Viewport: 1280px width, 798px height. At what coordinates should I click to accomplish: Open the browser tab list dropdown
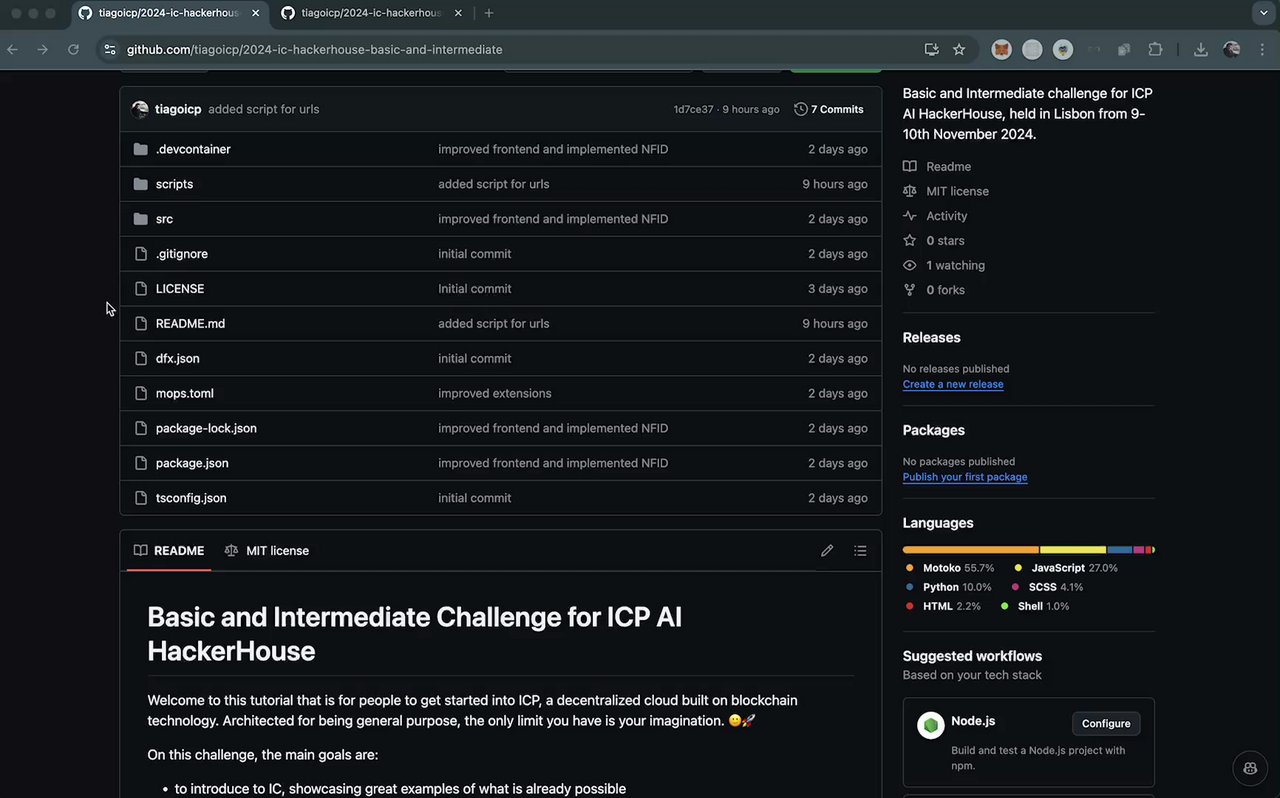(x=1262, y=13)
